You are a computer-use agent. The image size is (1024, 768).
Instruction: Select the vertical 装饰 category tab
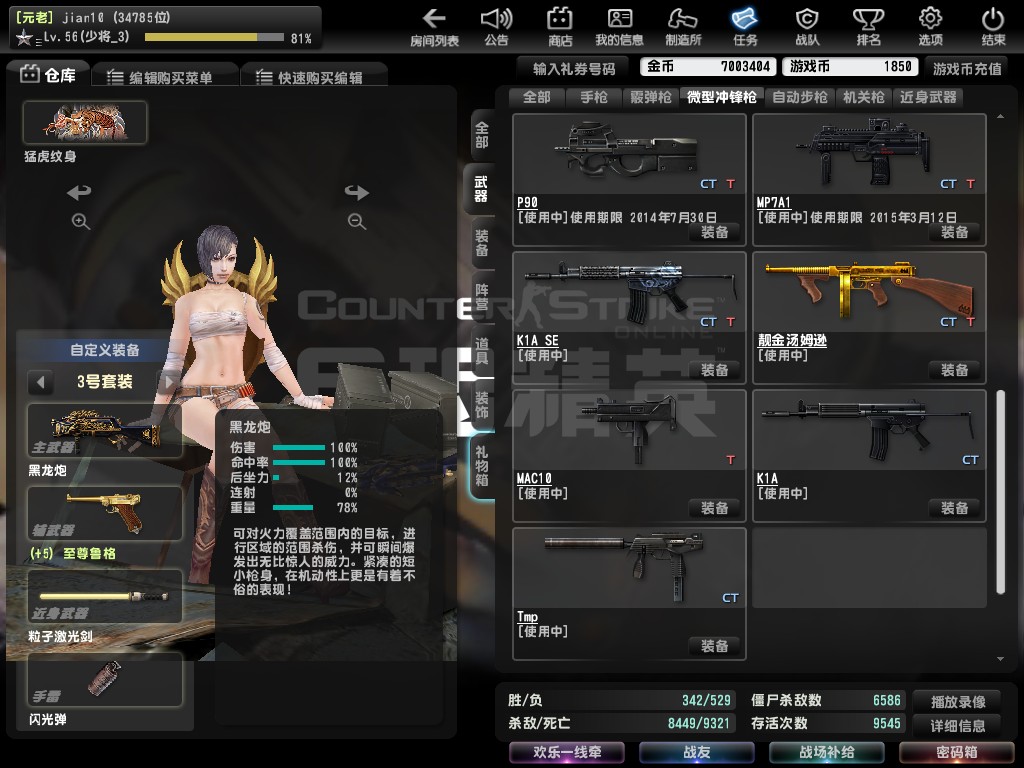482,405
